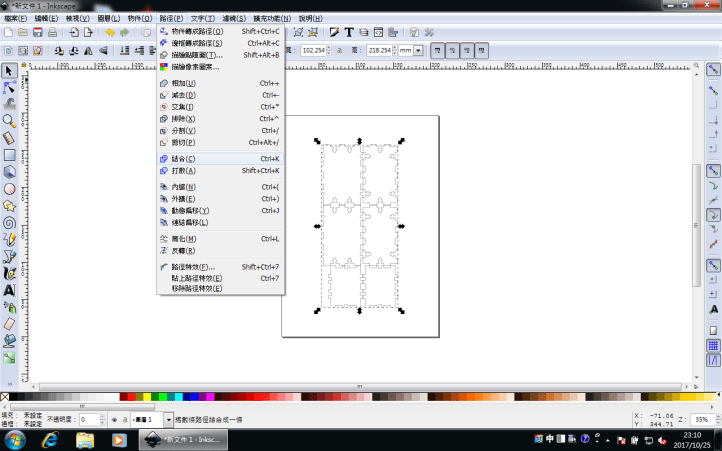This screenshot has width=722, height=451.
Task: Select the Text tool in toolbox
Action: coord(9,290)
